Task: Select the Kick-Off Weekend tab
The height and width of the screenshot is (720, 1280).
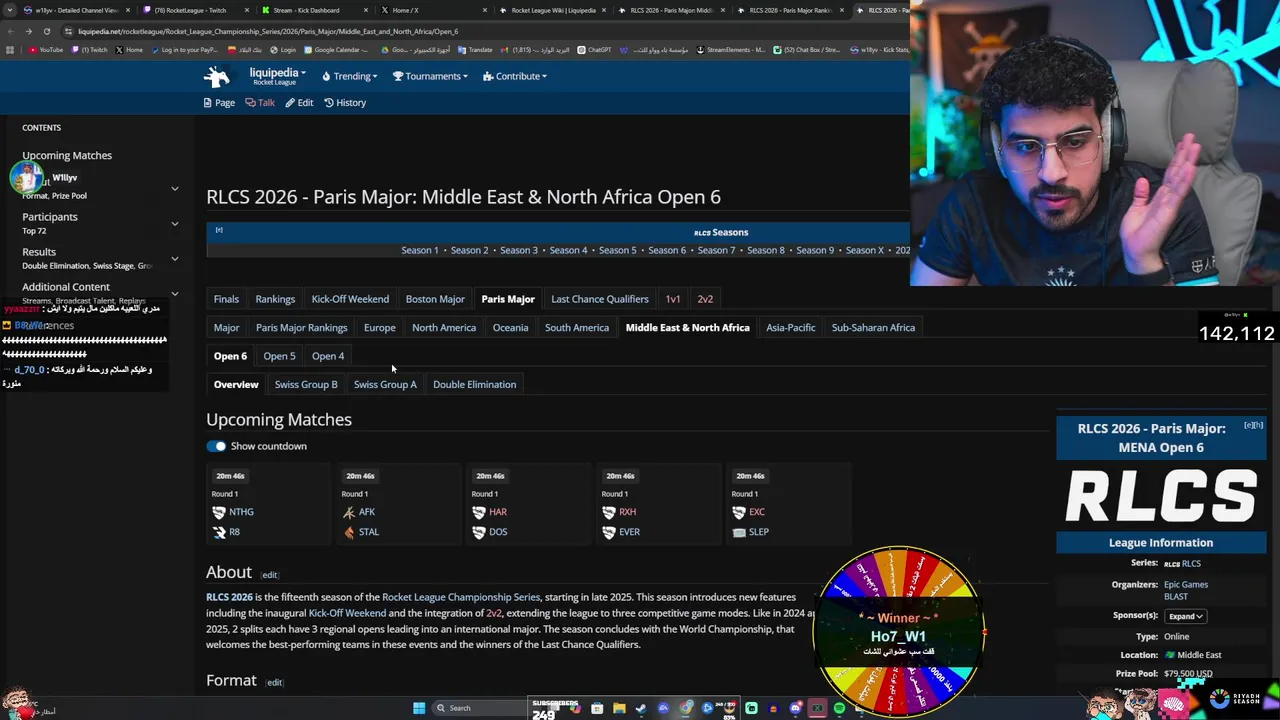Action: pos(350,299)
